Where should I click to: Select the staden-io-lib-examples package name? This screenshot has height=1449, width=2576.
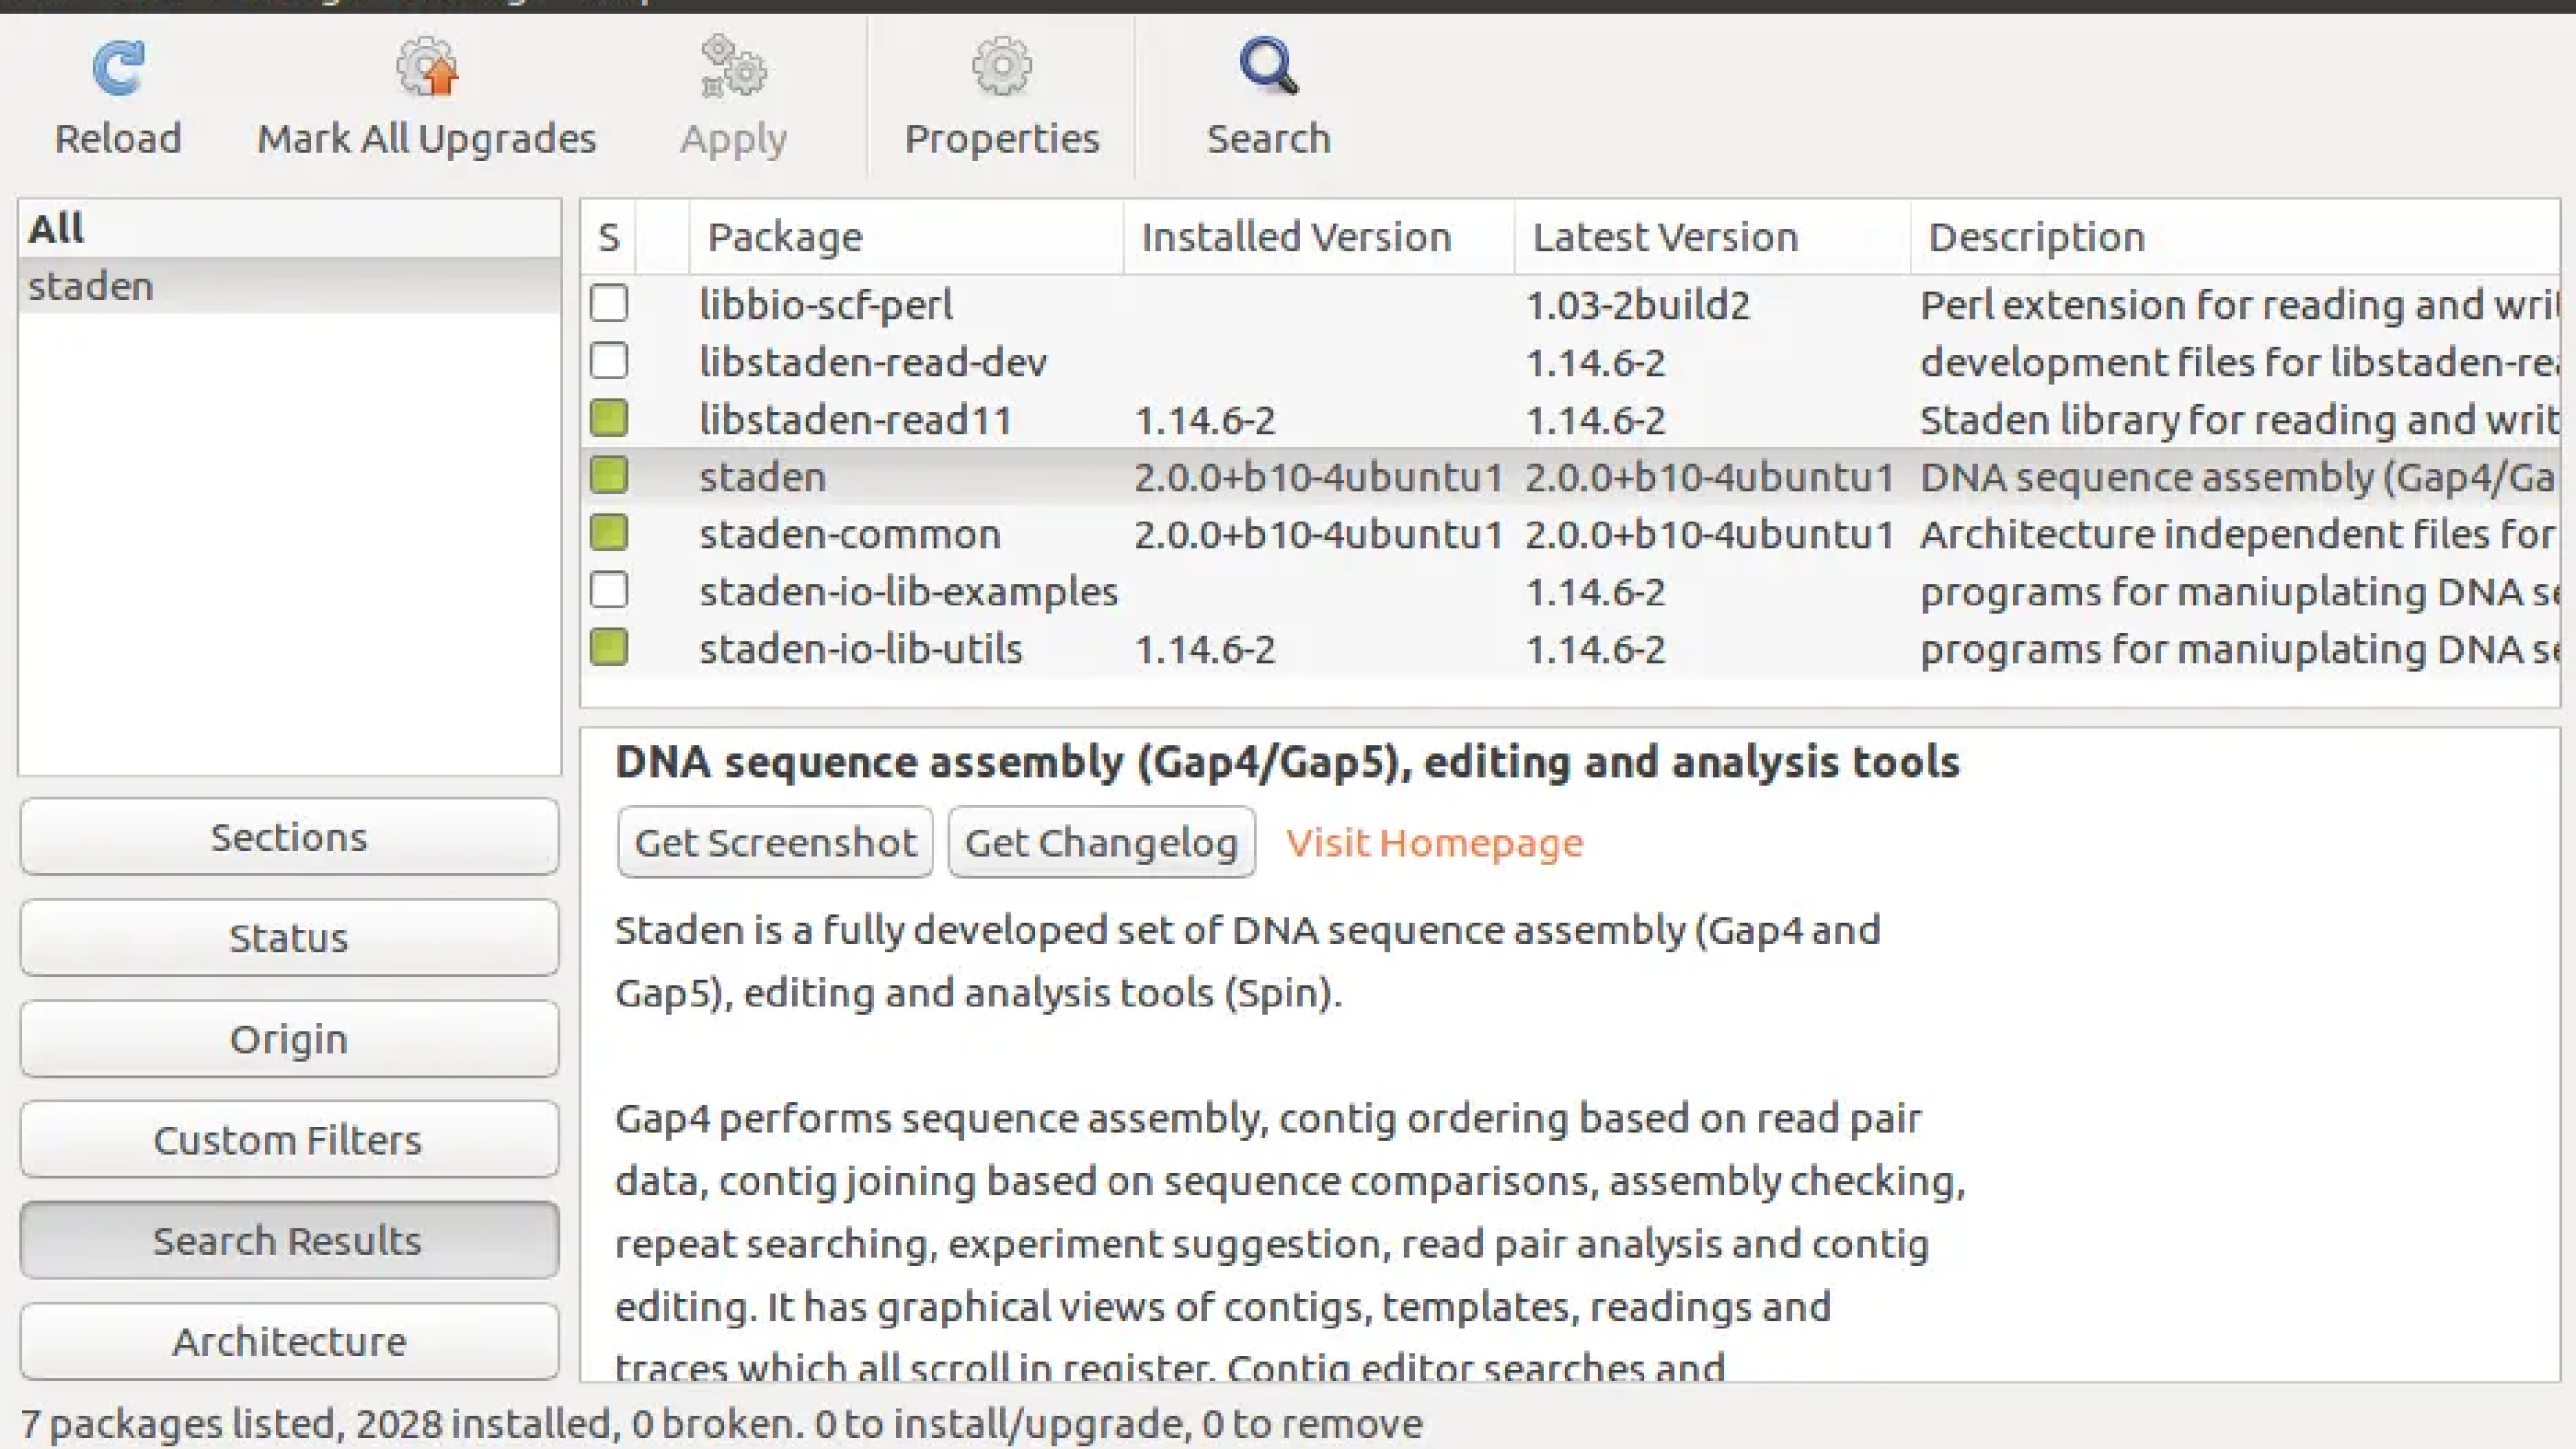[x=908, y=592]
